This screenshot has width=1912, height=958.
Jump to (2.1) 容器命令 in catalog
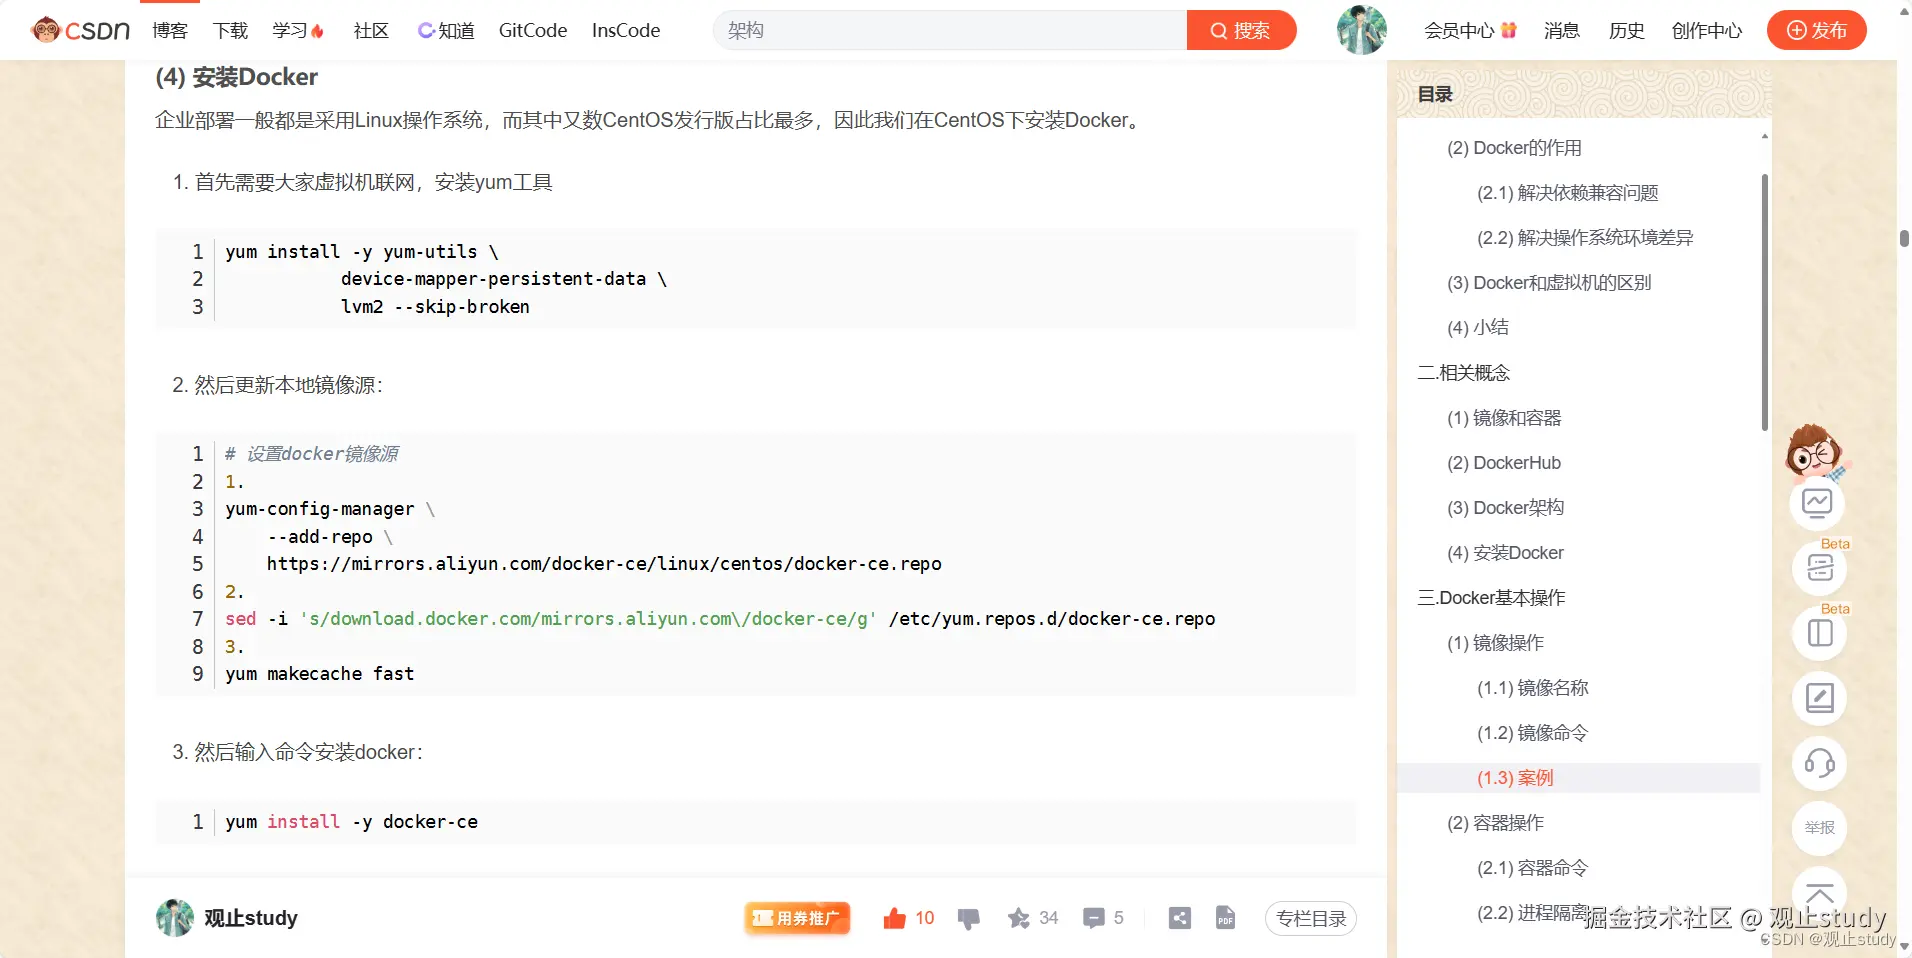point(1532,868)
